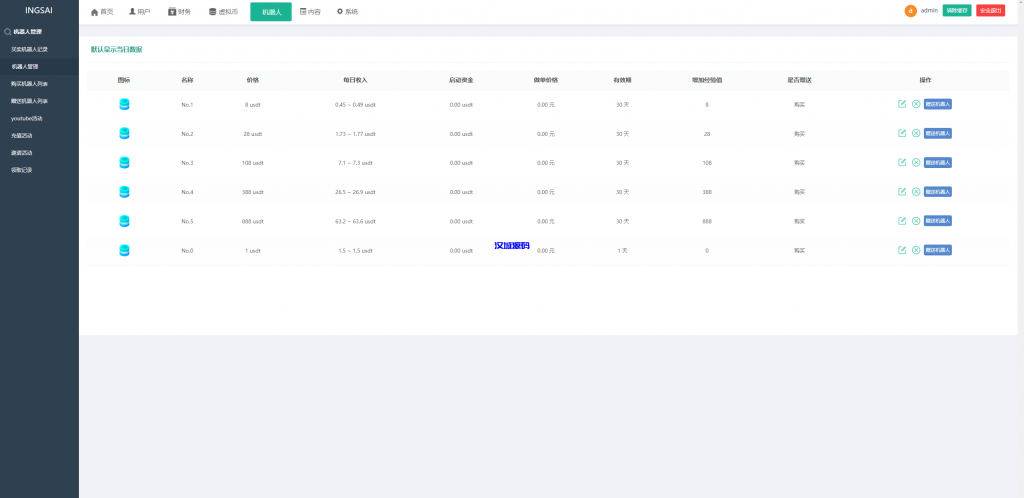This screenshot has width=1024, height=498.
Task: Open the 财务 finance menu
Action: point(179,12)
